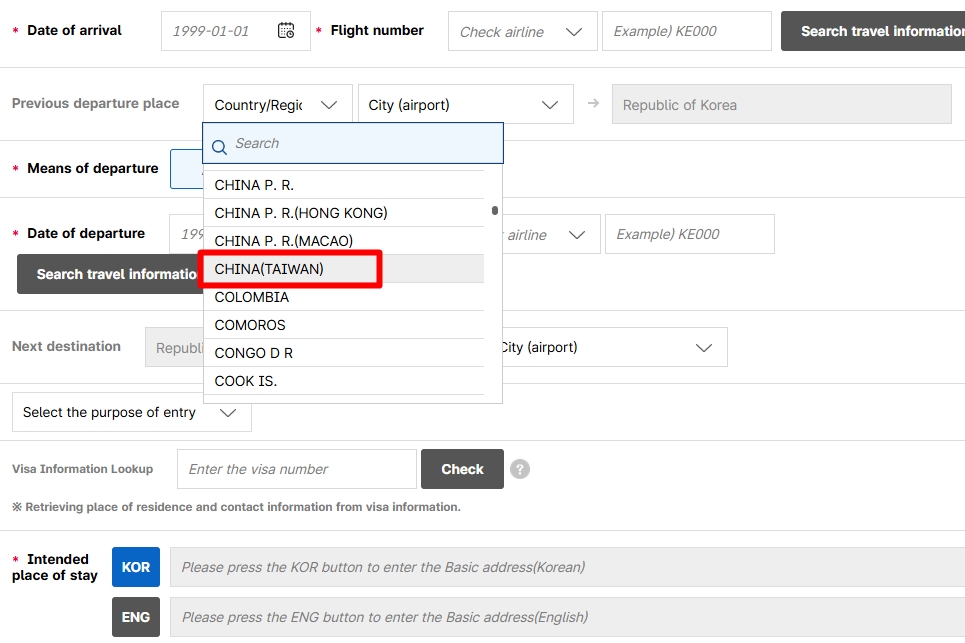Click top Search travel information button
The width and height of the screenshot is (965, 643).
(872, 31)
